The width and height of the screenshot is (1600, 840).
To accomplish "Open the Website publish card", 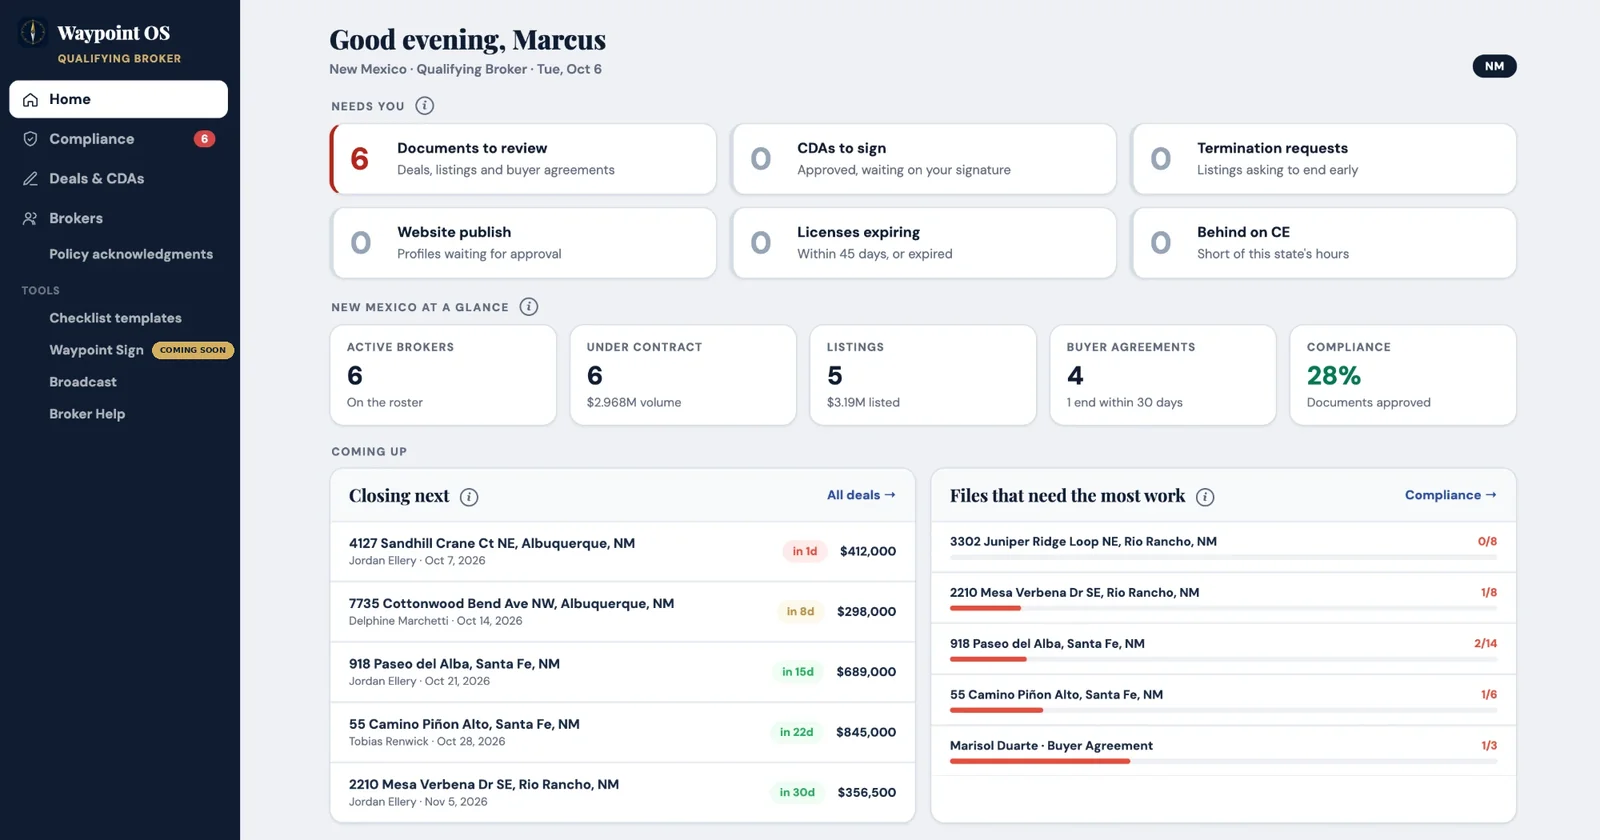I will (x=523, y=243).
